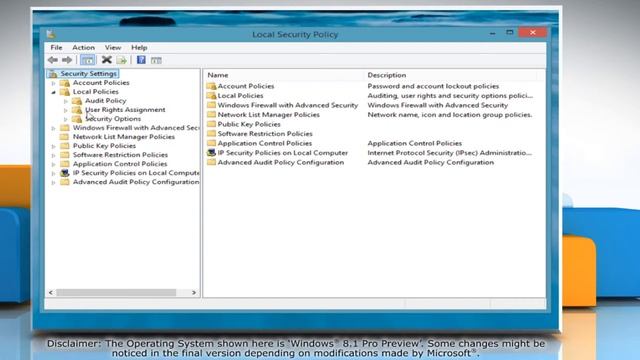The width and height of the screenshot is (640, 360).
Task: Select 'Local Policies' name in the list
Action: pos(240,96)
